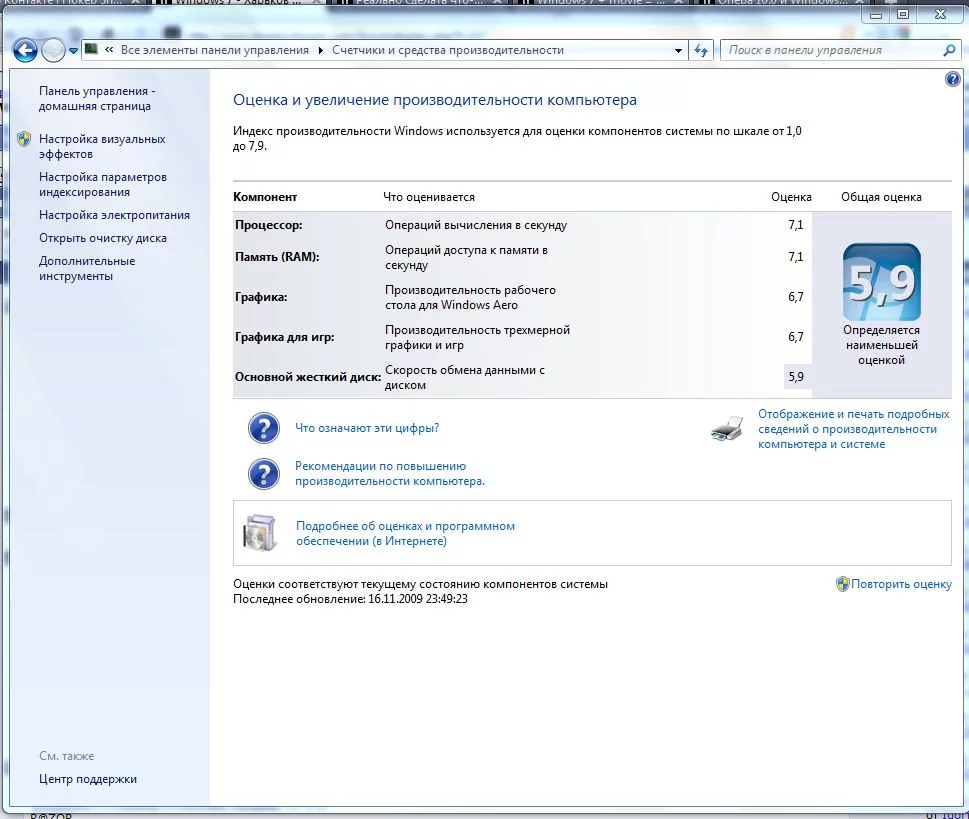Select the "Графика:" row label

[261, 297]
